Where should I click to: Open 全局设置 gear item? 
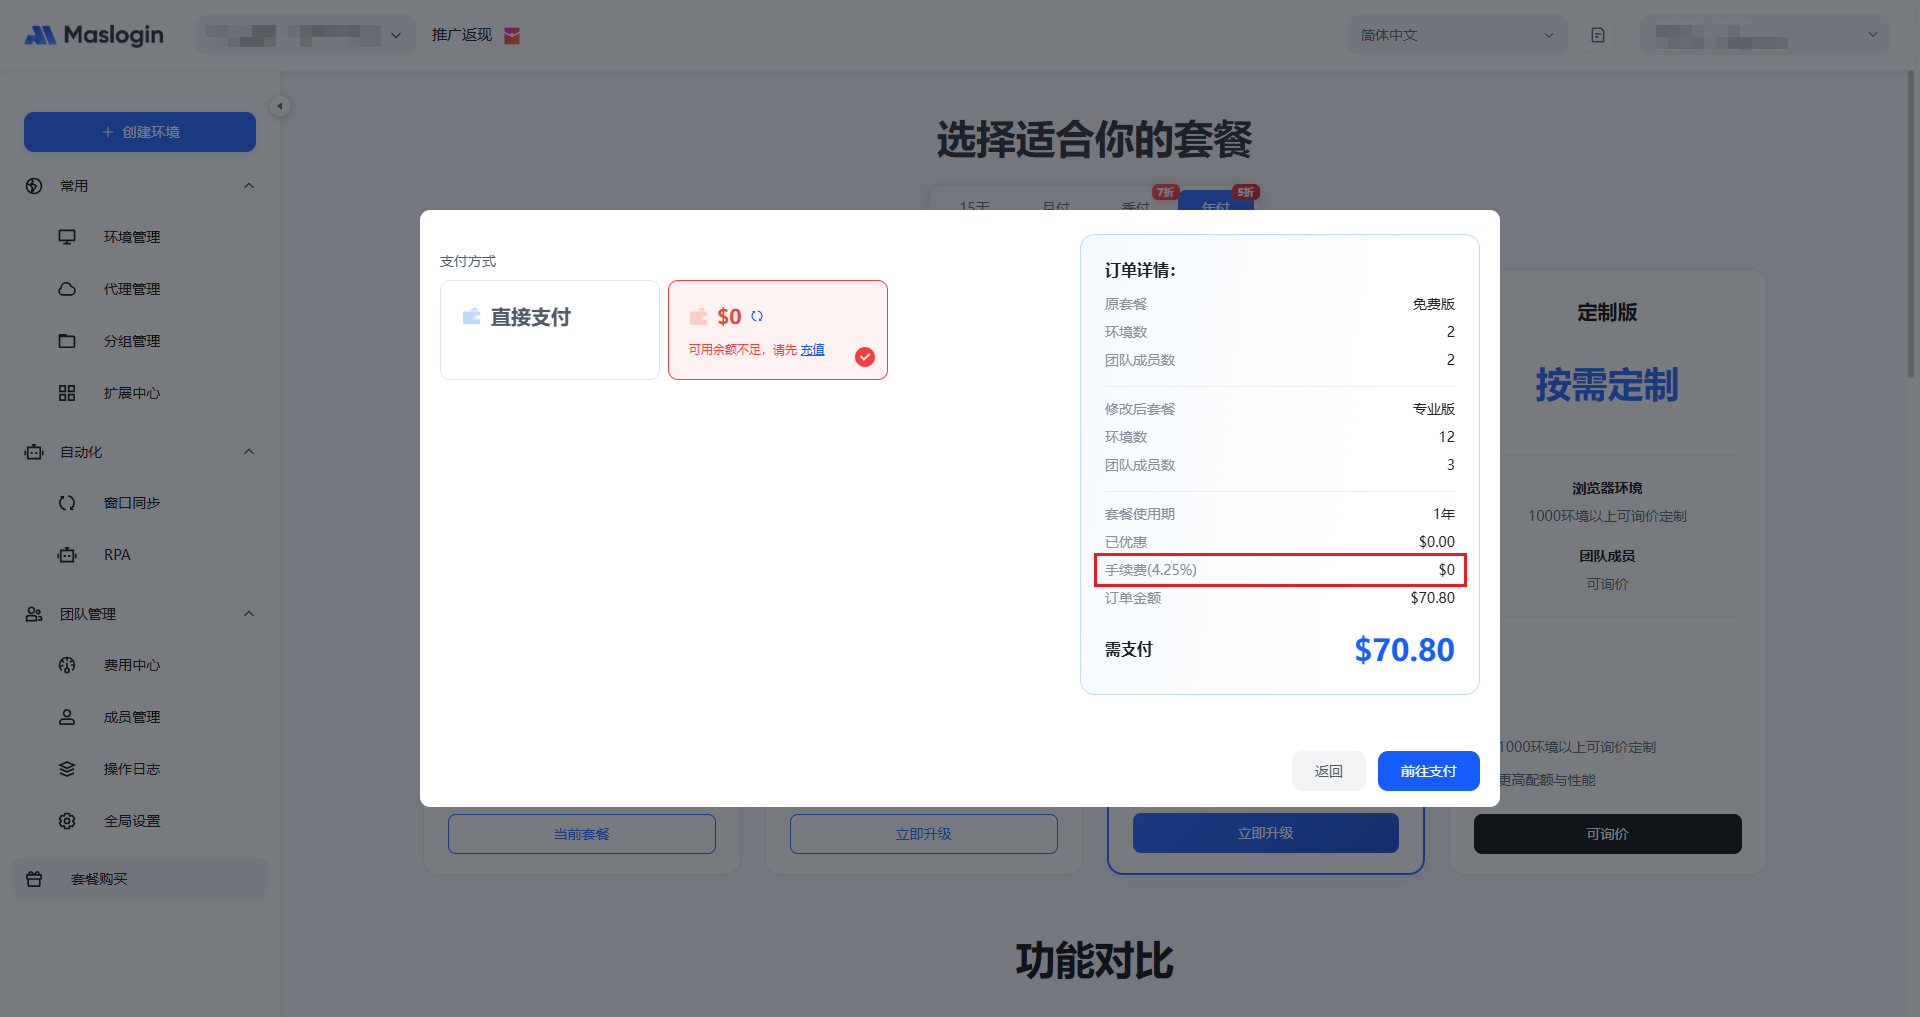(131, 821)
